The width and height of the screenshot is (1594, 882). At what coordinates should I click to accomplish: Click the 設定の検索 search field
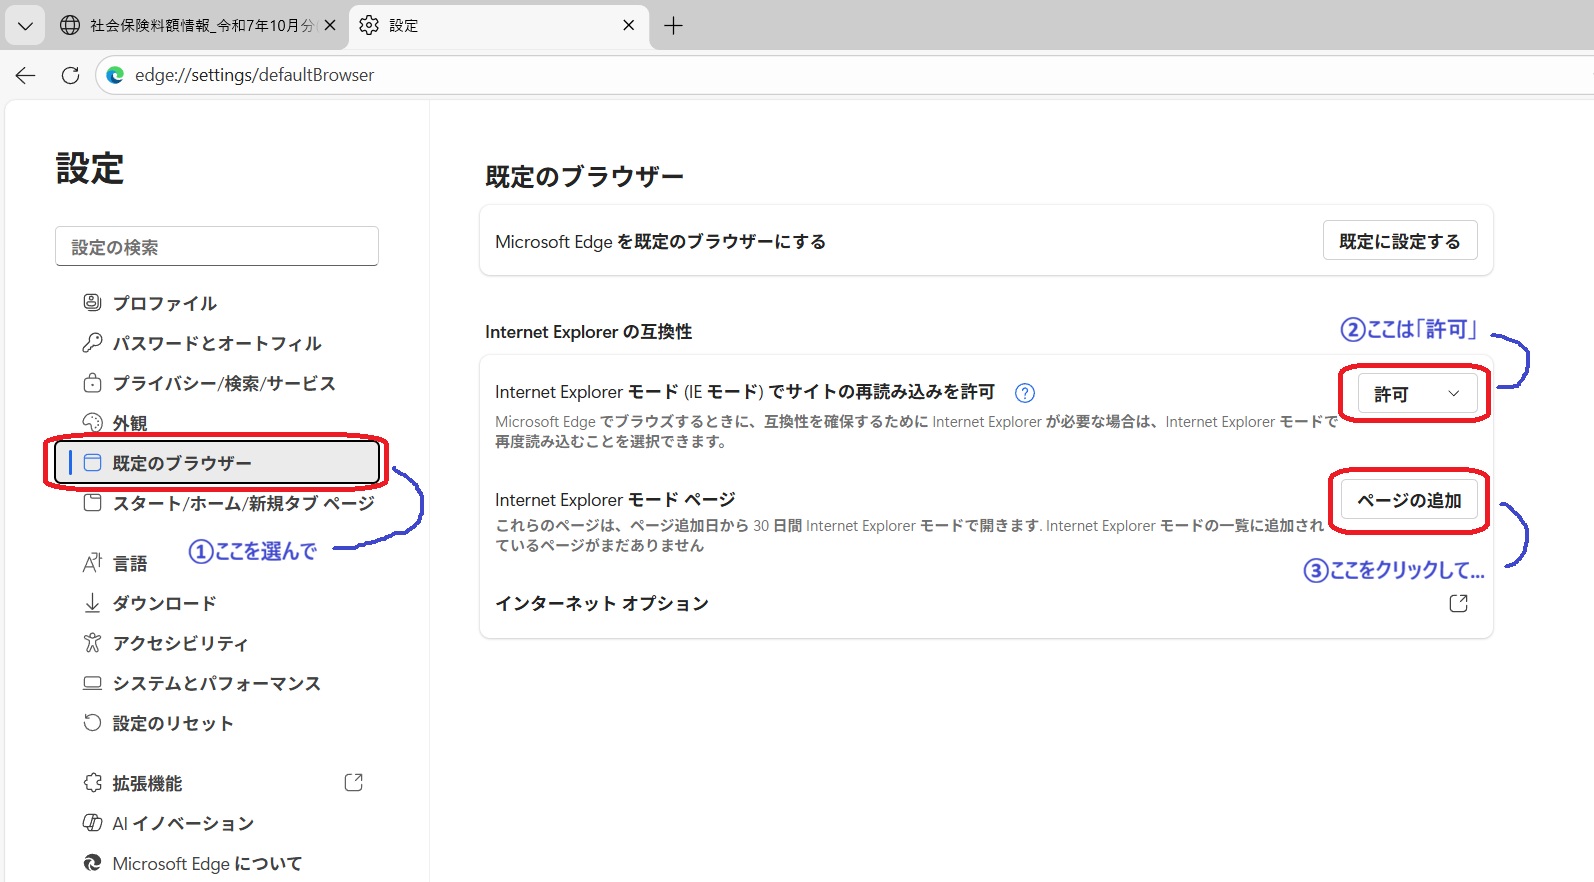coord(217,247)
